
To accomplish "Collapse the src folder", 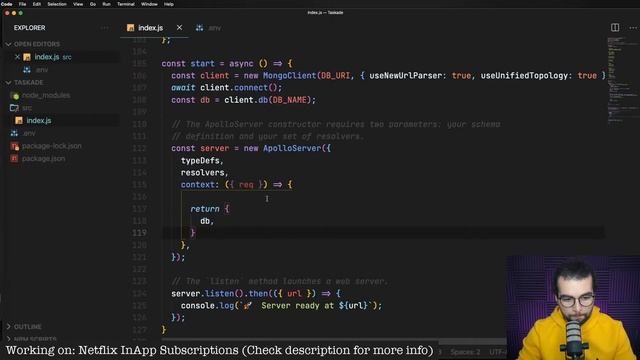I will tap(27, 108).
